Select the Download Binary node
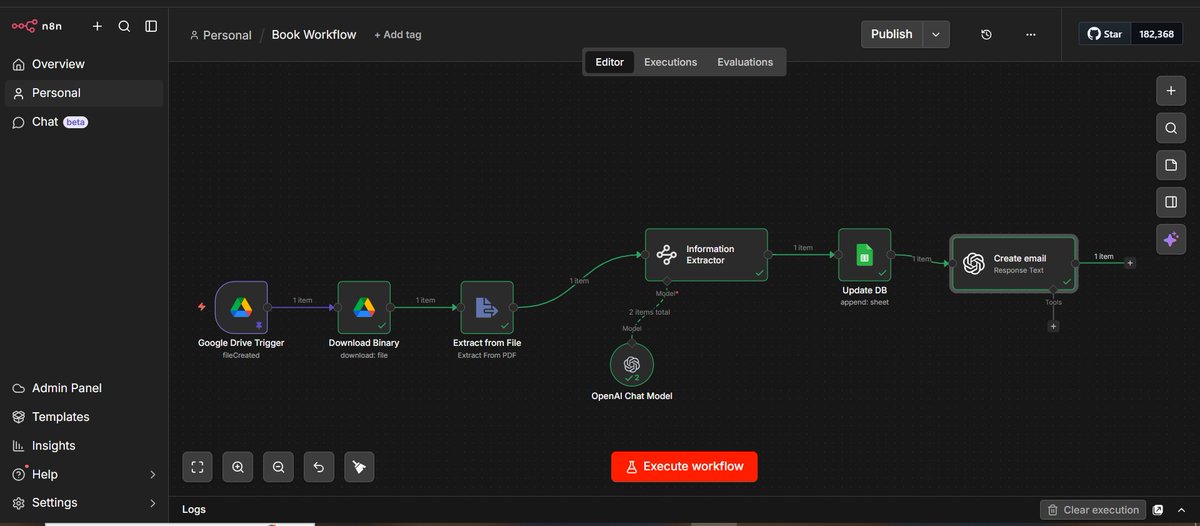The height and width of the screenshot is (526, 1200). coord(364,307)
